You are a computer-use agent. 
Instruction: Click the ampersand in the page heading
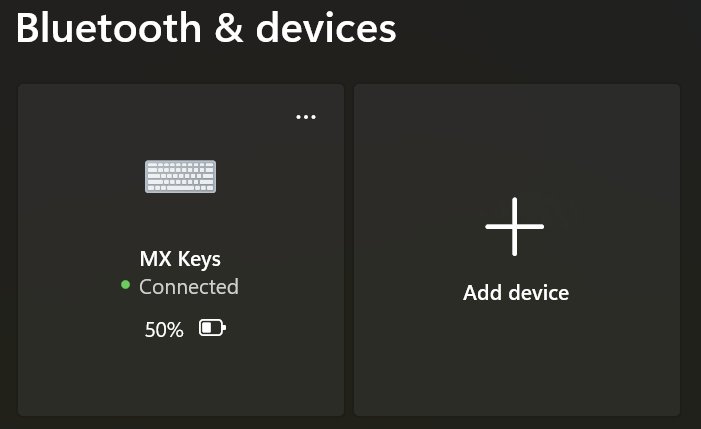pyautogui.click(x=229, y=29)
